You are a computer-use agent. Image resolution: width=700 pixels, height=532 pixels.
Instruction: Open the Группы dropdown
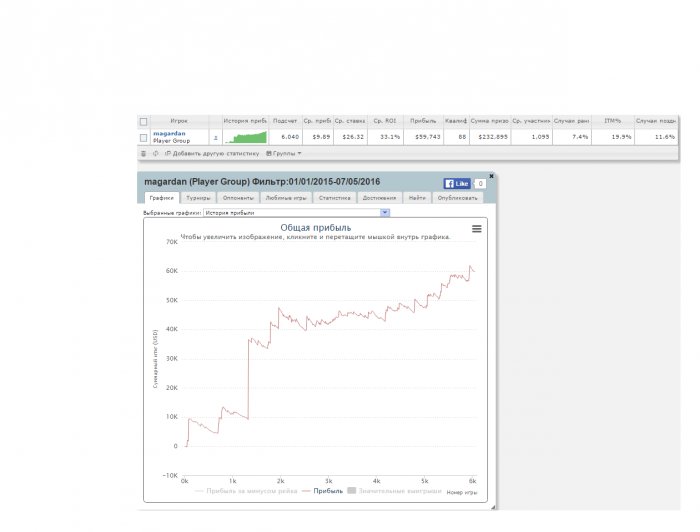click(283, 153)
